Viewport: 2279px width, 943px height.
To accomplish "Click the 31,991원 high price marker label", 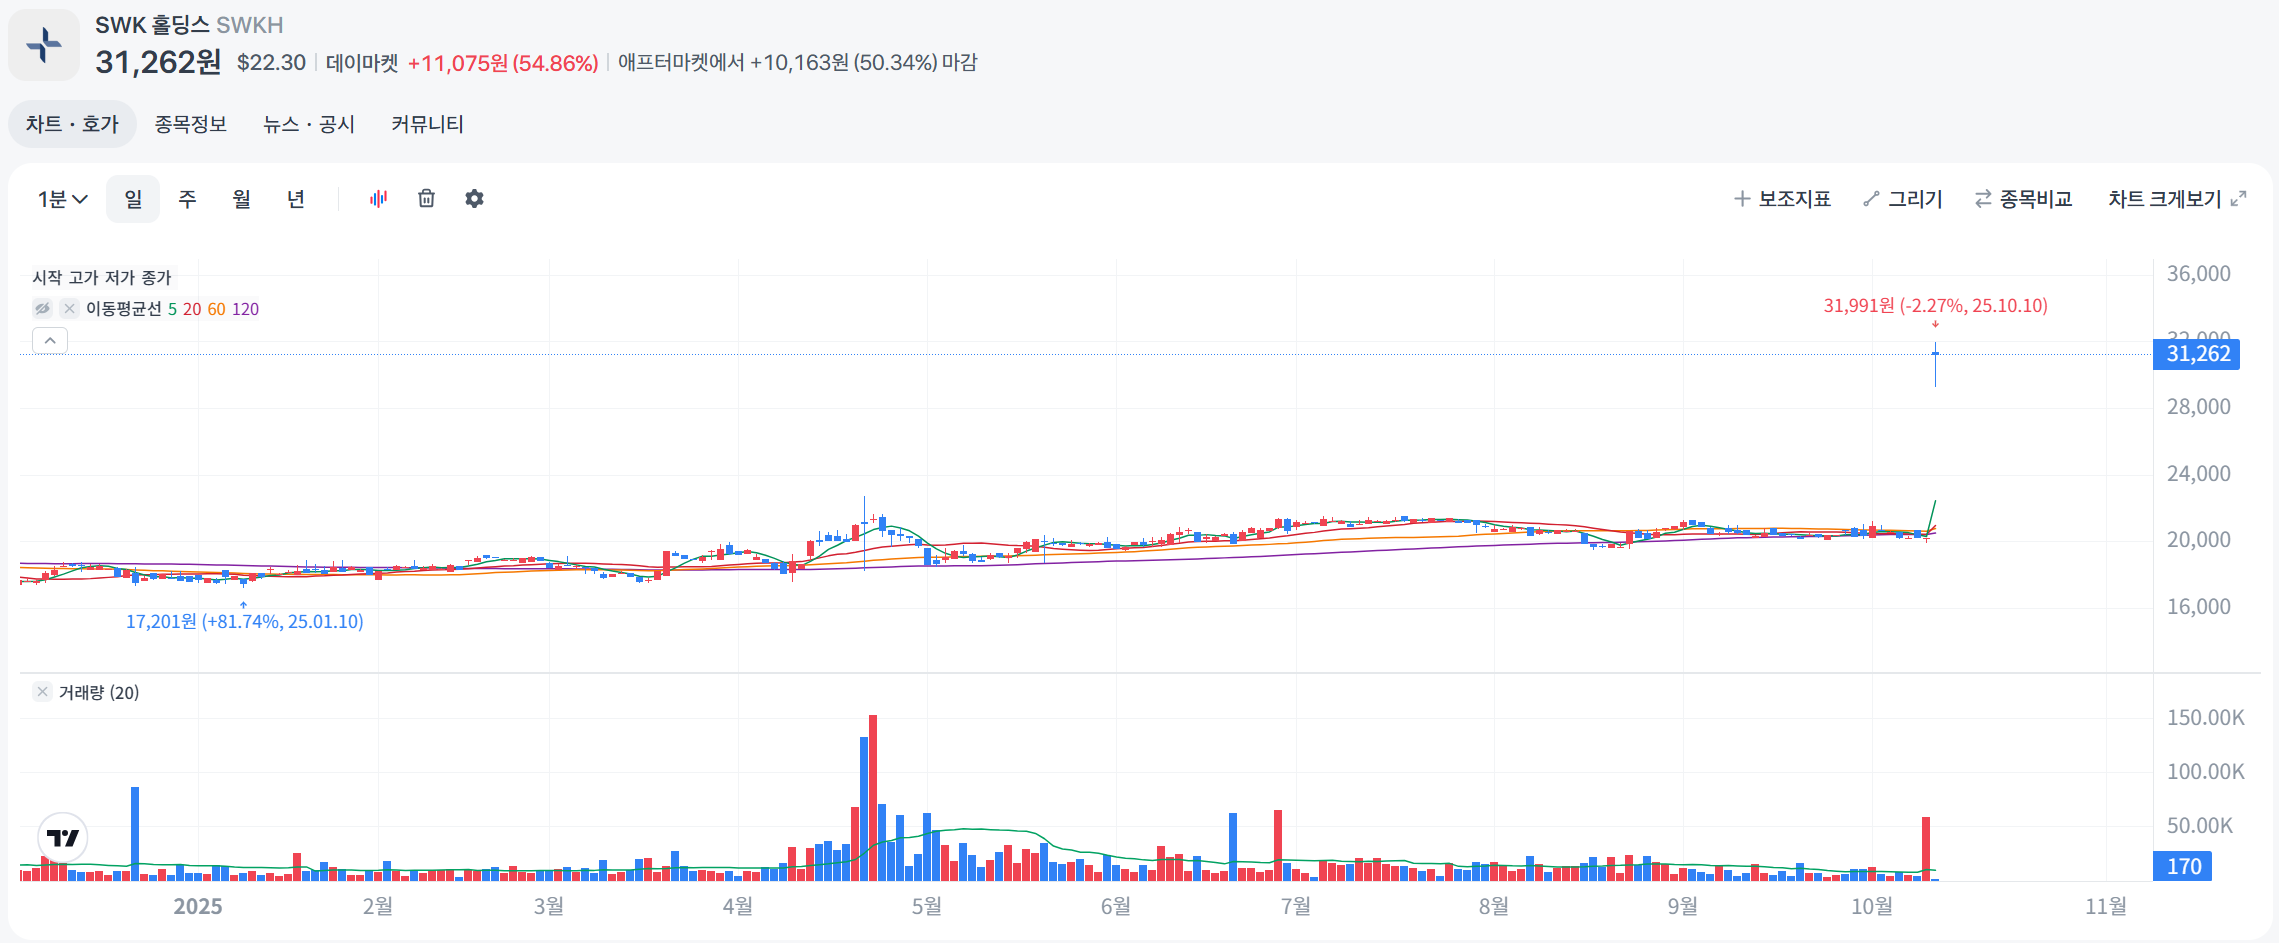I will click(1935, 306).
